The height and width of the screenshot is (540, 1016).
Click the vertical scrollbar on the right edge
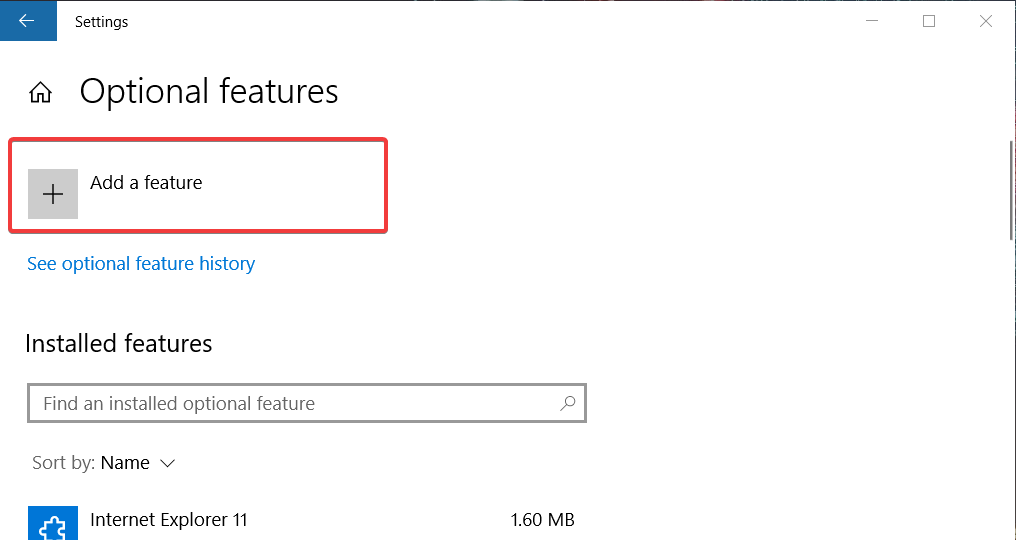pyautogui.click(x=1012, y=191)
